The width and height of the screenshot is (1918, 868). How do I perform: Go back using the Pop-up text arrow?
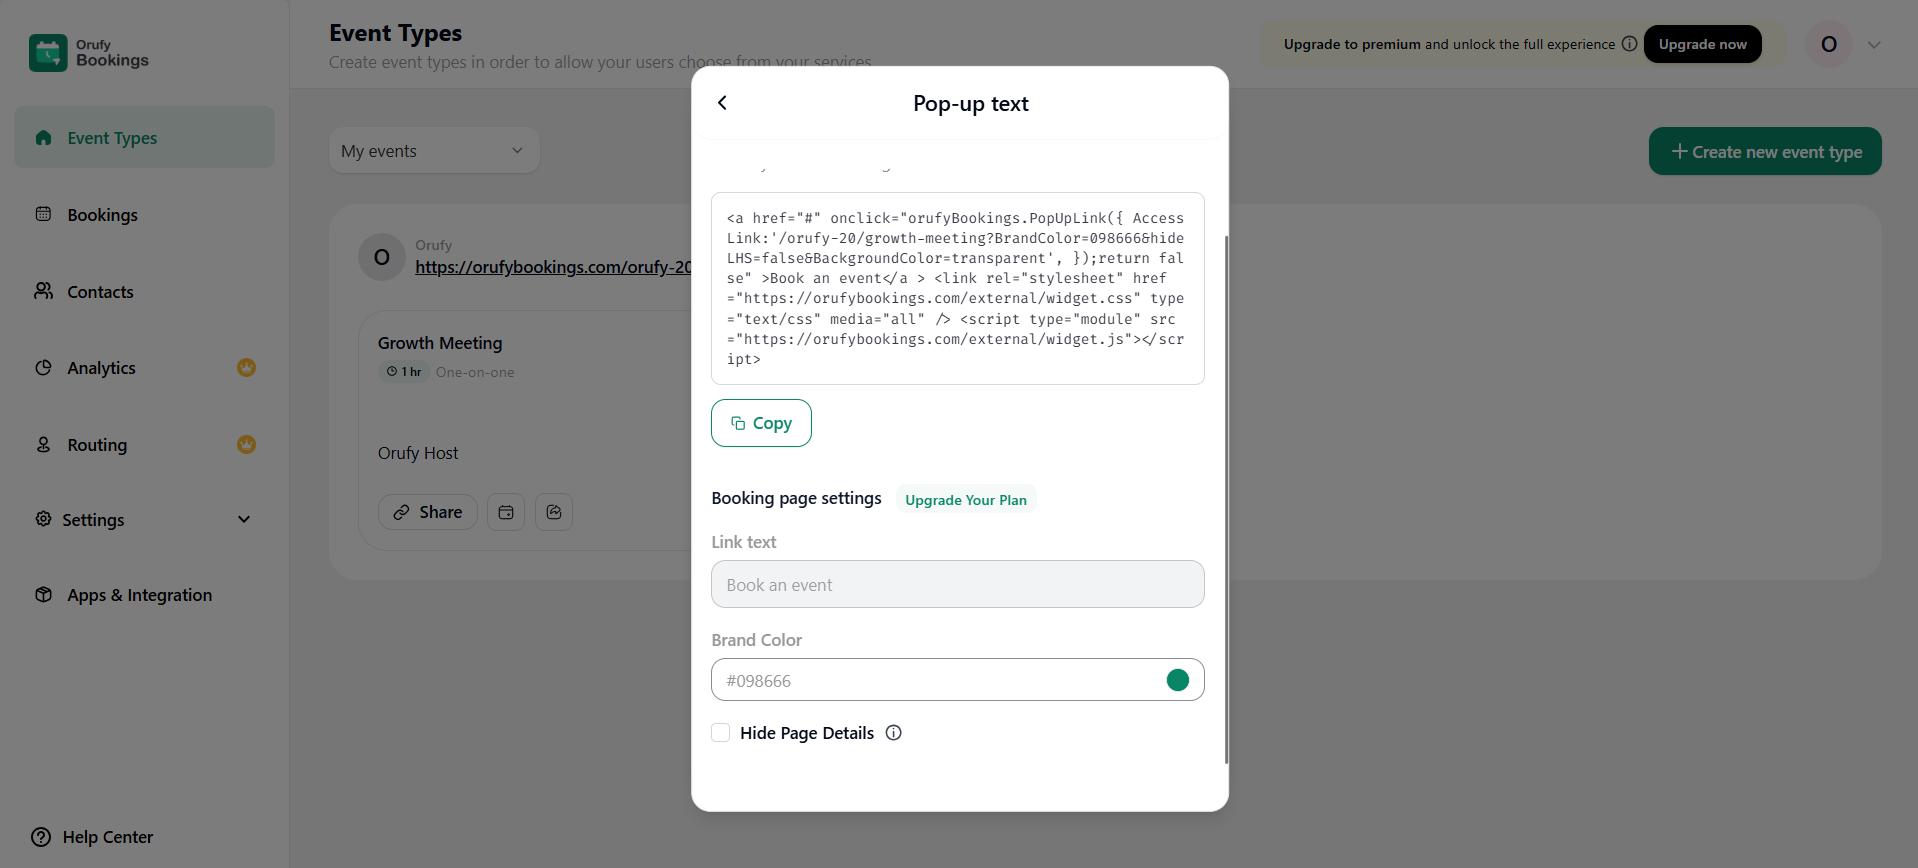pos(722,103)
